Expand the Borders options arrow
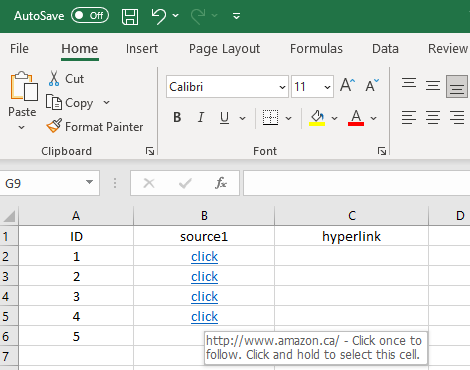 [289, 118]
